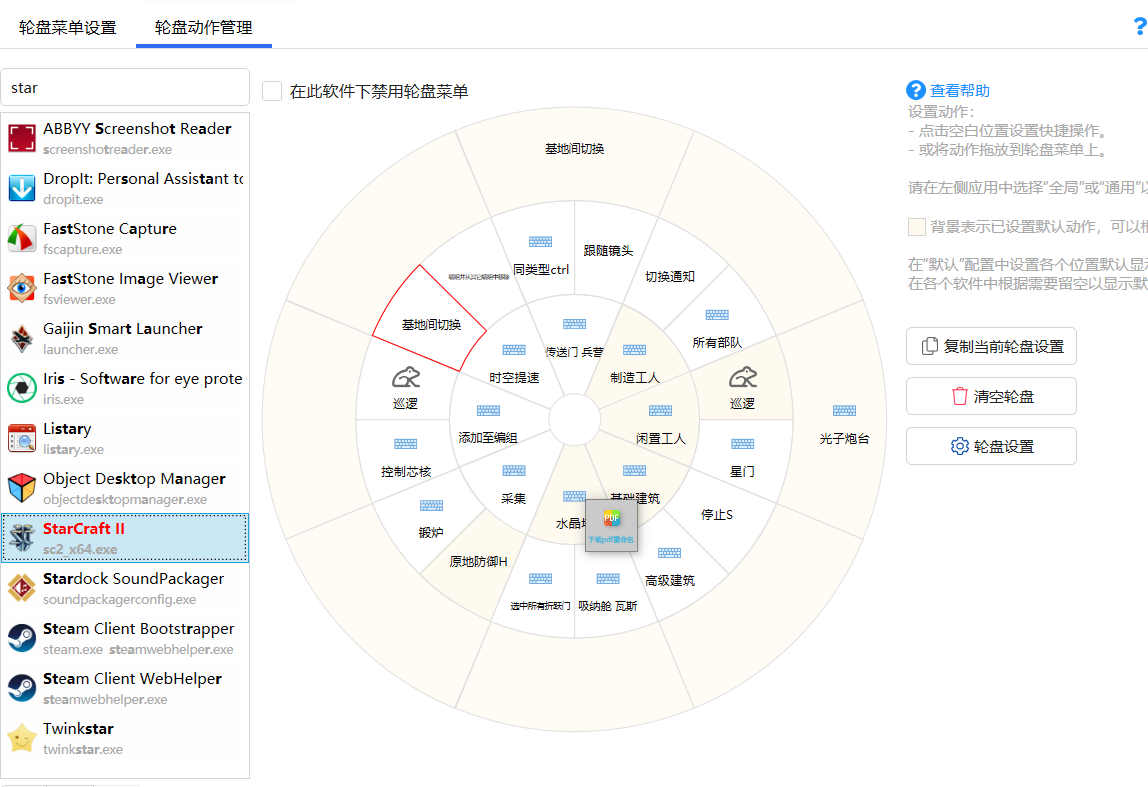1148x787 pixels.
Task: Choose the Stardock SoundPackager icon
Action: pos(22,588)
